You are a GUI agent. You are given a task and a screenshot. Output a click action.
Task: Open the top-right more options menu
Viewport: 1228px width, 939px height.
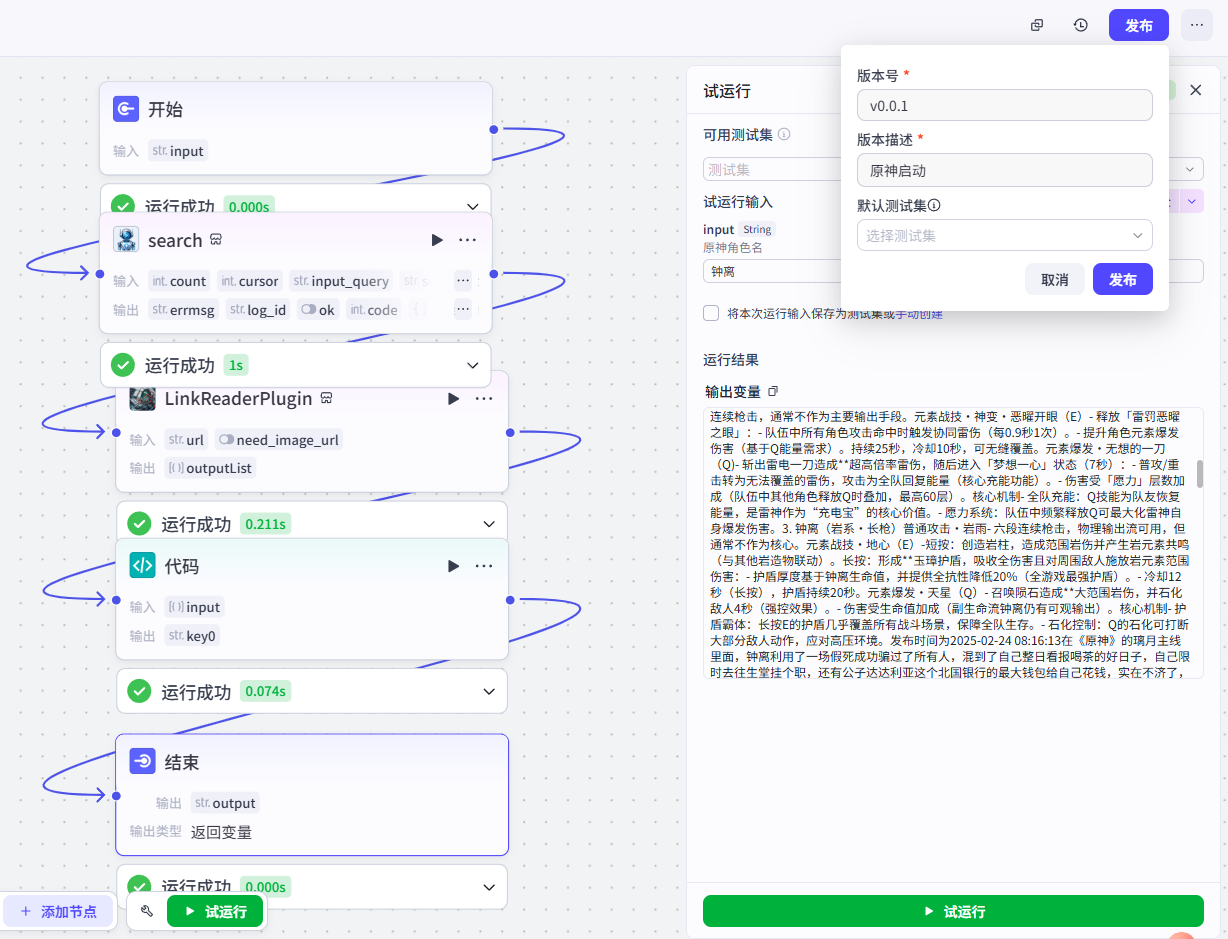[x=1197, y=25]
